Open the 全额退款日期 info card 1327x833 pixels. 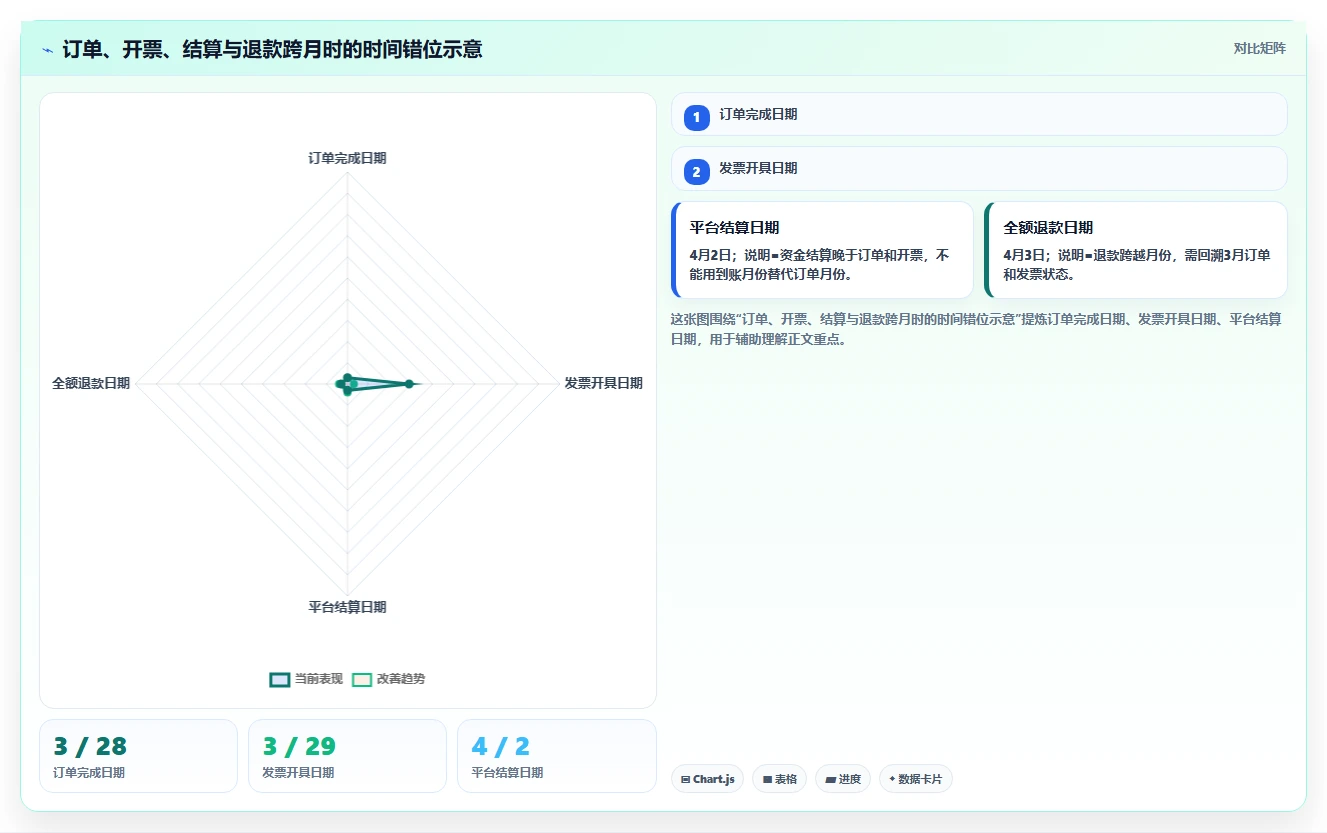coord(1136,250)
